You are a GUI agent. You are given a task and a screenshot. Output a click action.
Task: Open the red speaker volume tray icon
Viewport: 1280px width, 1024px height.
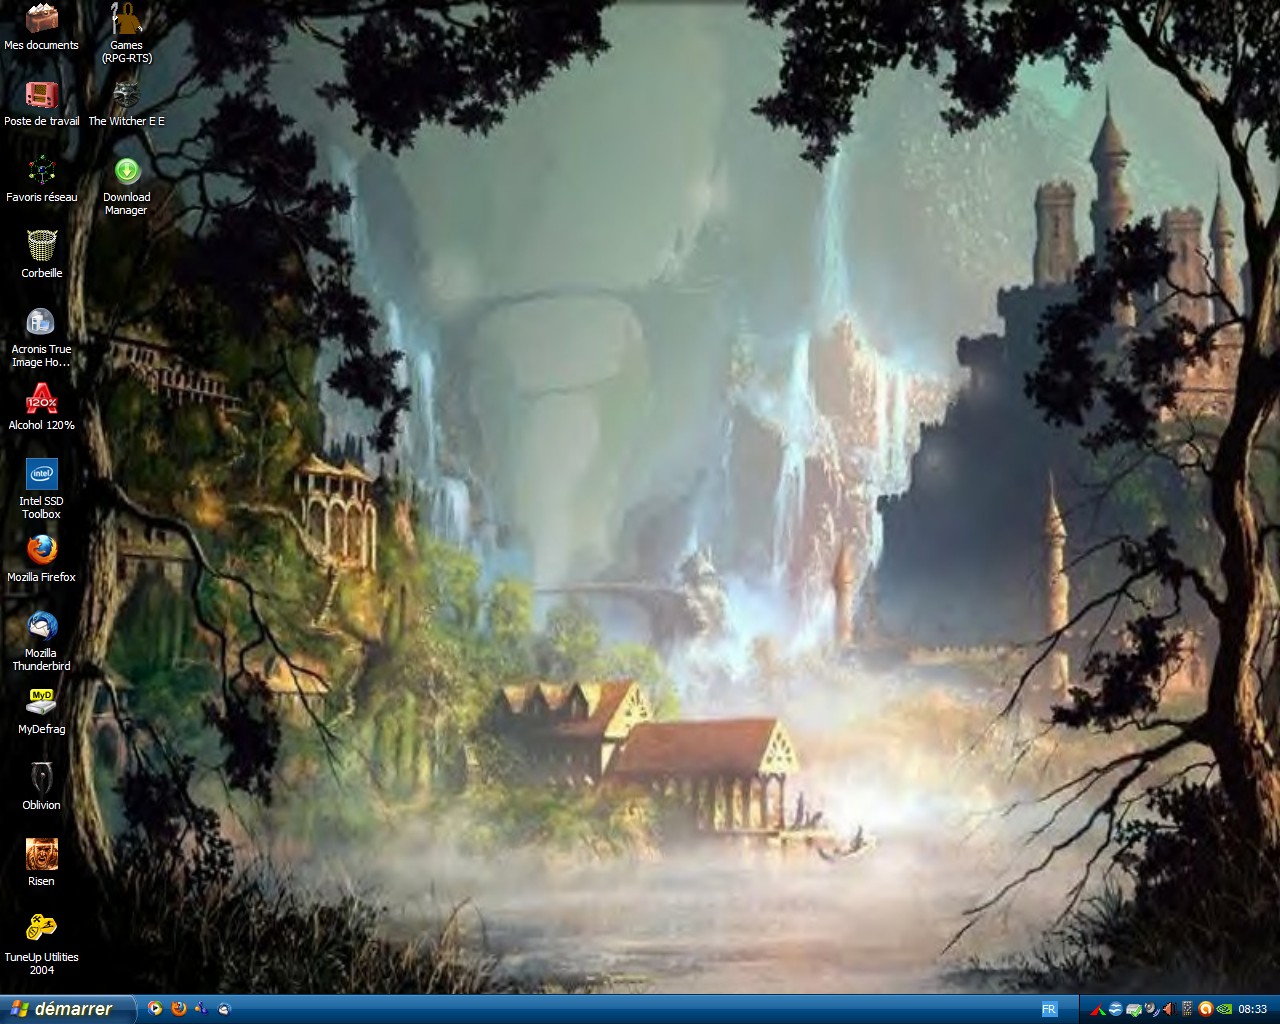pyautogui.click(x=1169, y=1009)
